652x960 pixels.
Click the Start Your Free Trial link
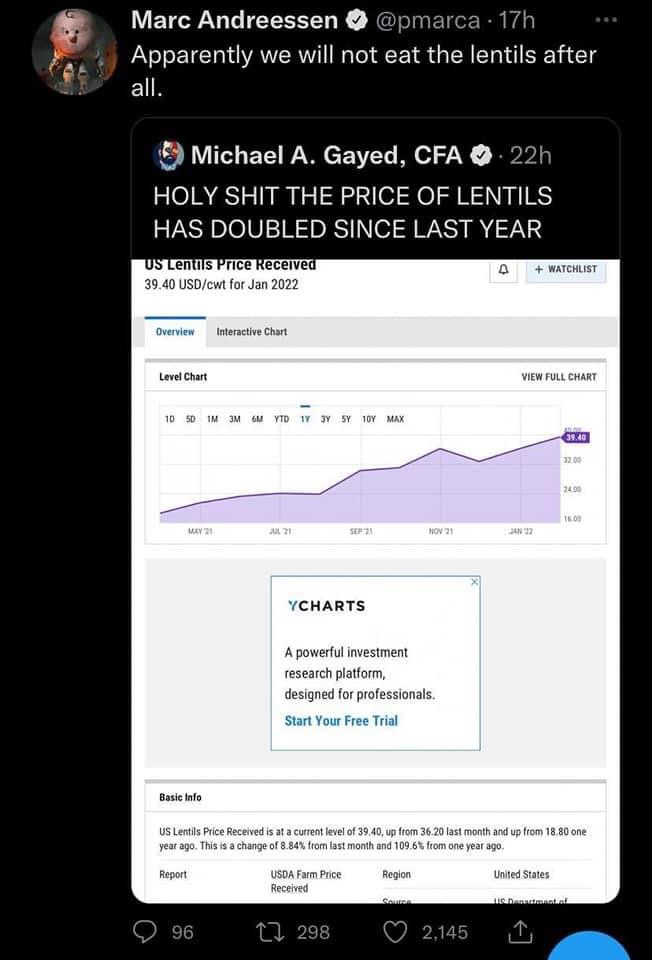click(341, 720)
